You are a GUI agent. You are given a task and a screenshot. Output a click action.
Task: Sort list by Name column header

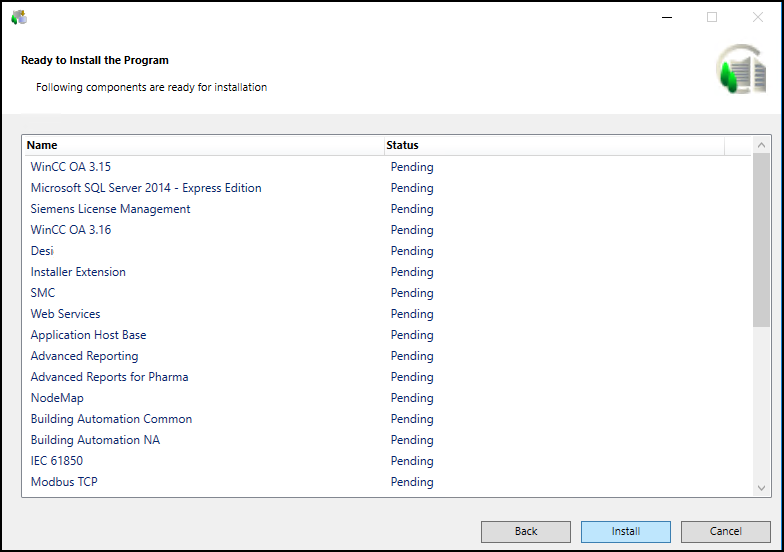(203, 145)
